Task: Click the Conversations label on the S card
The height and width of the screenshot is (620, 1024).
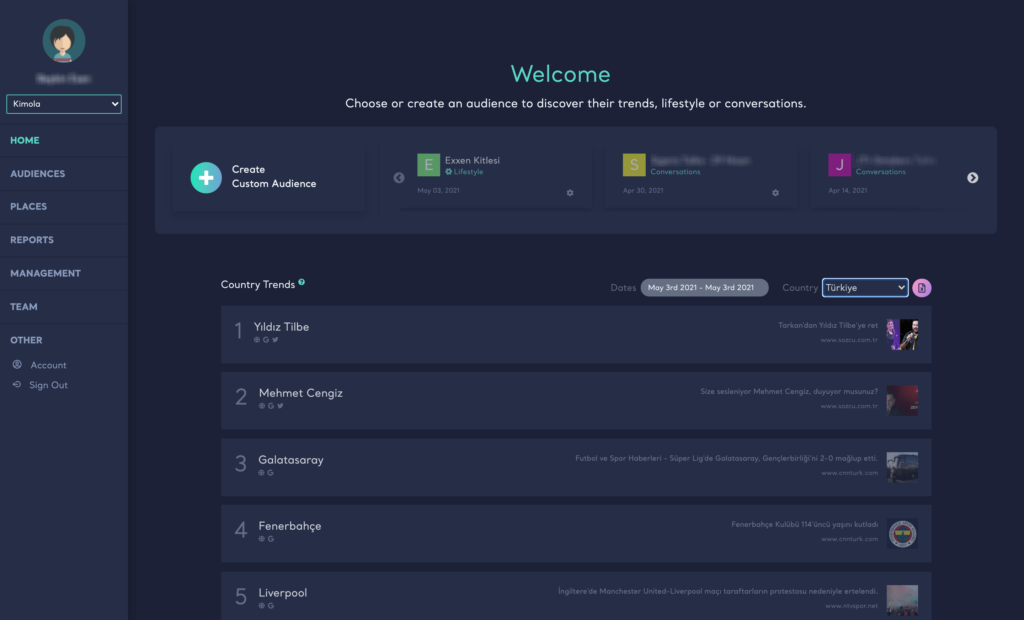Action: point(675,172)
